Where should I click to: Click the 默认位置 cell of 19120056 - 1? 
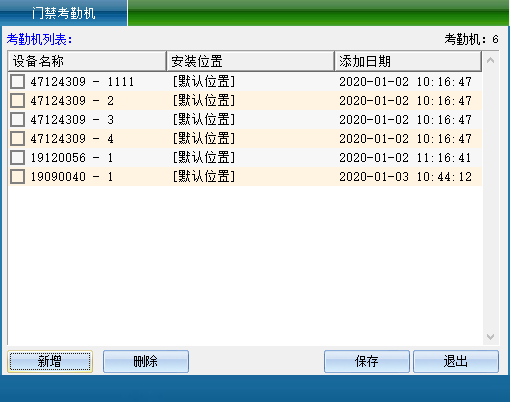pyautogui.click(x=204, y=158)
